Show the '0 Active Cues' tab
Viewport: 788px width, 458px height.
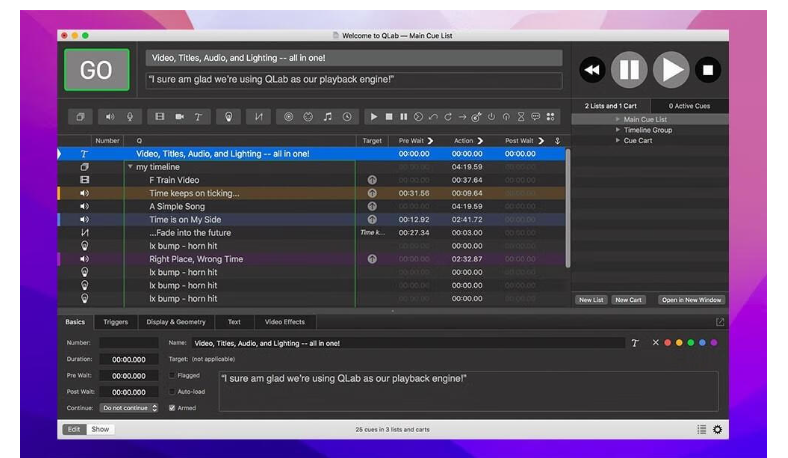tap(689, 106)
